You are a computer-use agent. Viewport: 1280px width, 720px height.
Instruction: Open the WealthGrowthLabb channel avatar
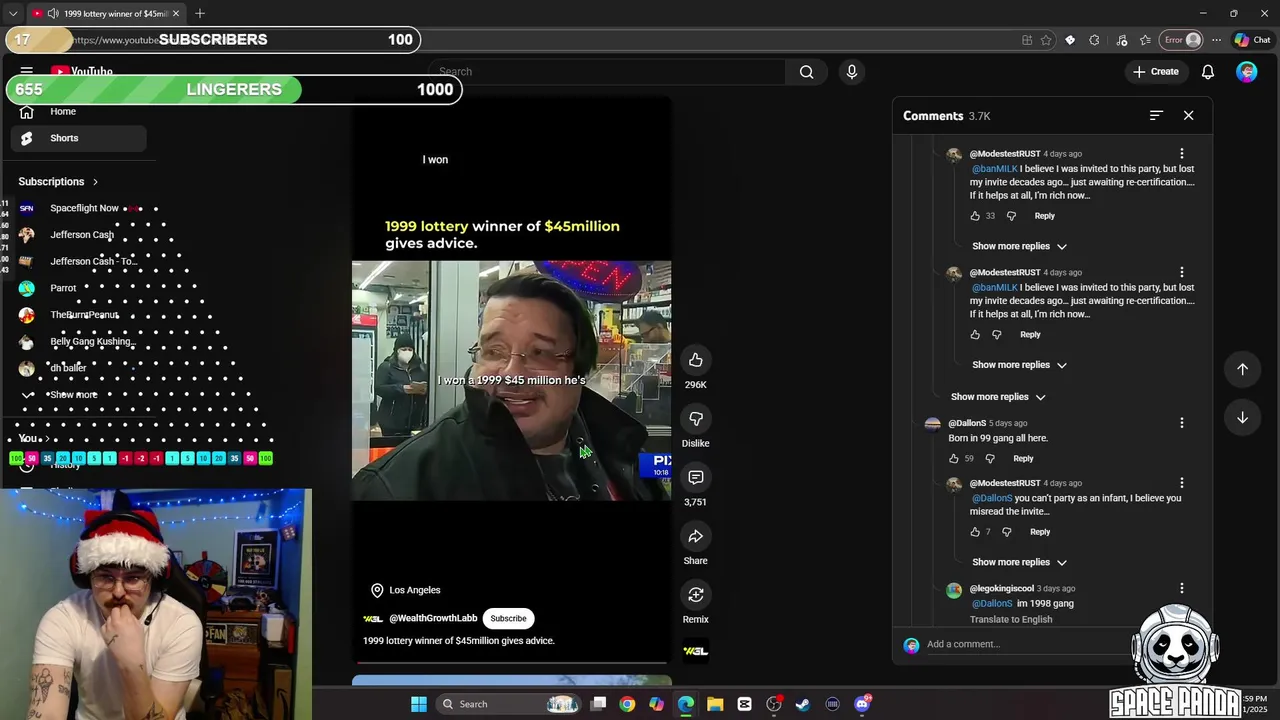pos(373,619)
